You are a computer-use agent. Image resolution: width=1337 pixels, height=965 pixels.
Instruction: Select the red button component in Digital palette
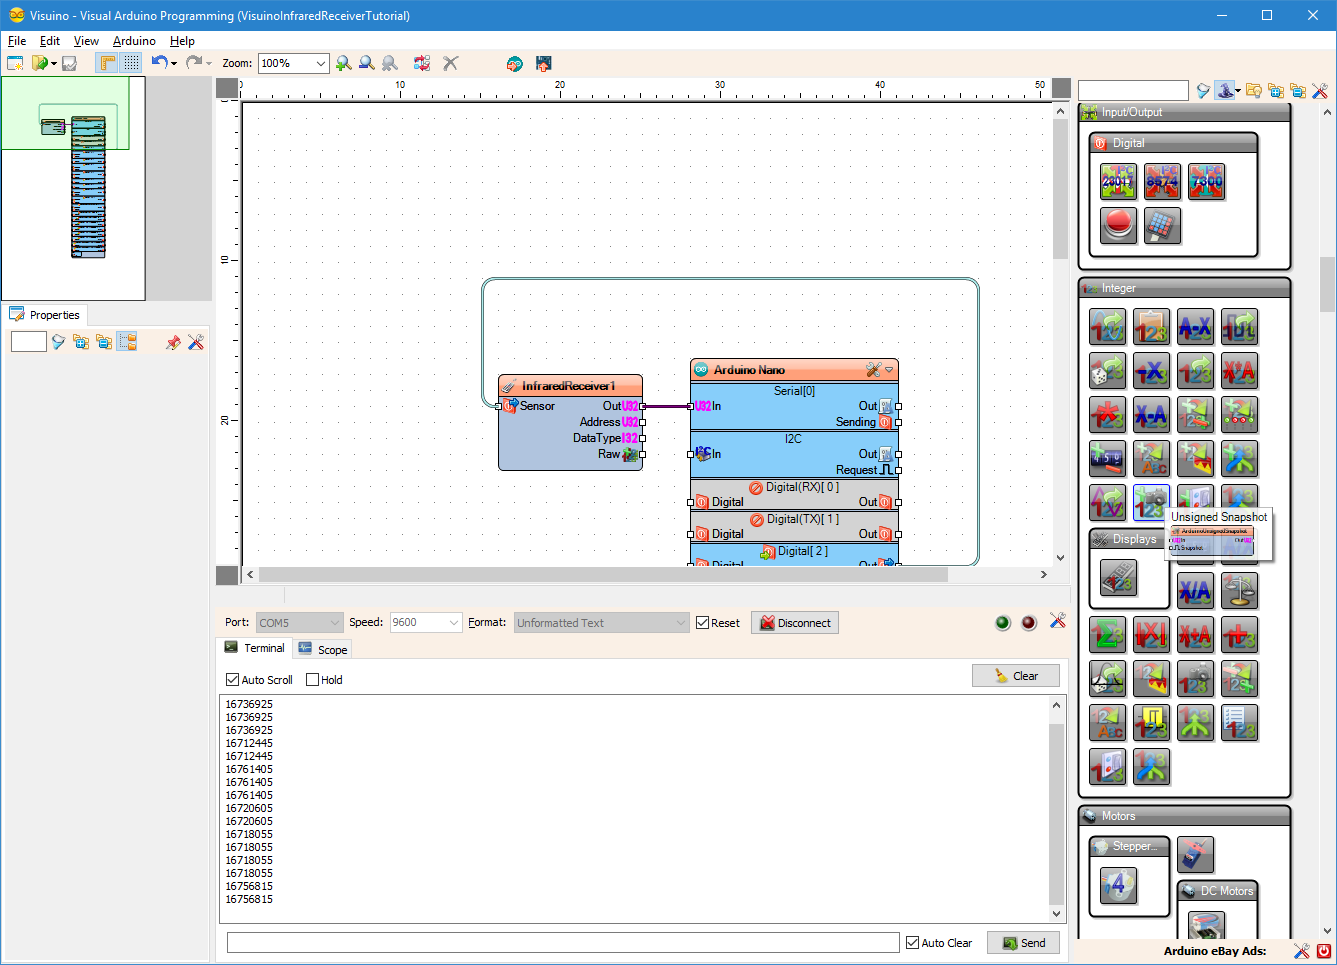(x=1118, y=225)
